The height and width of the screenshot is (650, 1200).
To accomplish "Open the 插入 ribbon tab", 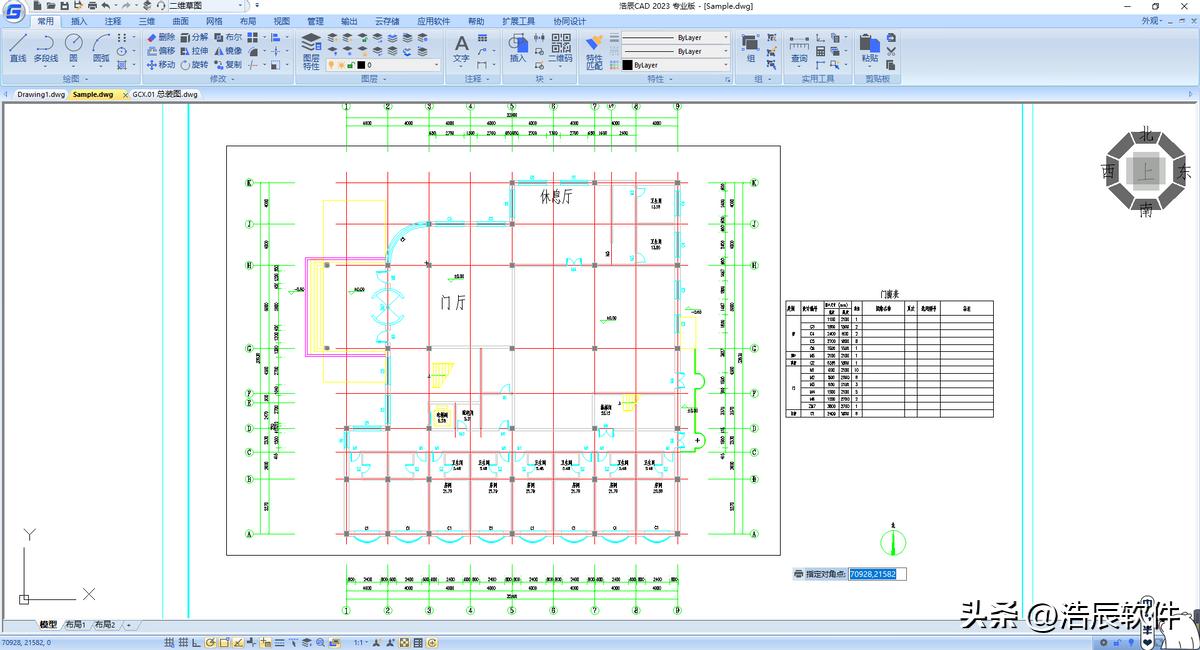I will point(79,21).
